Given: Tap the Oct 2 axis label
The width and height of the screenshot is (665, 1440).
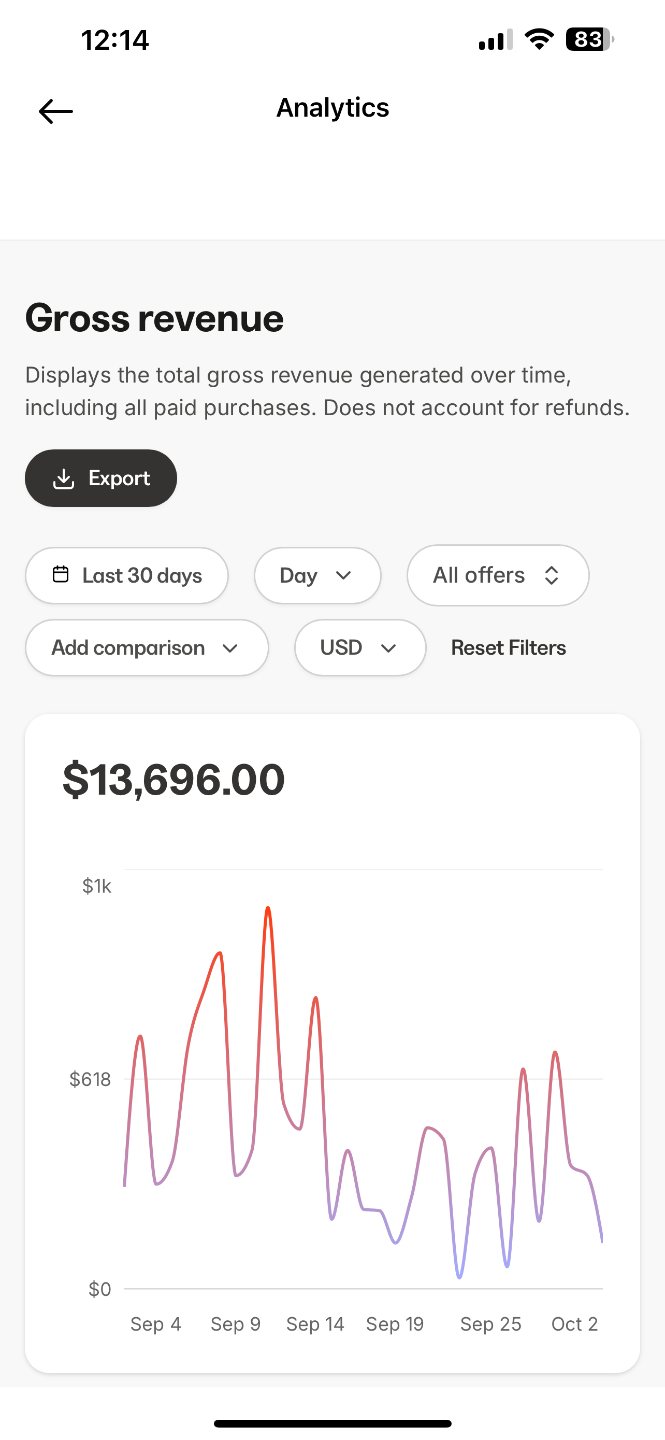Looking at the screenshot, I should click(574, 1324).
